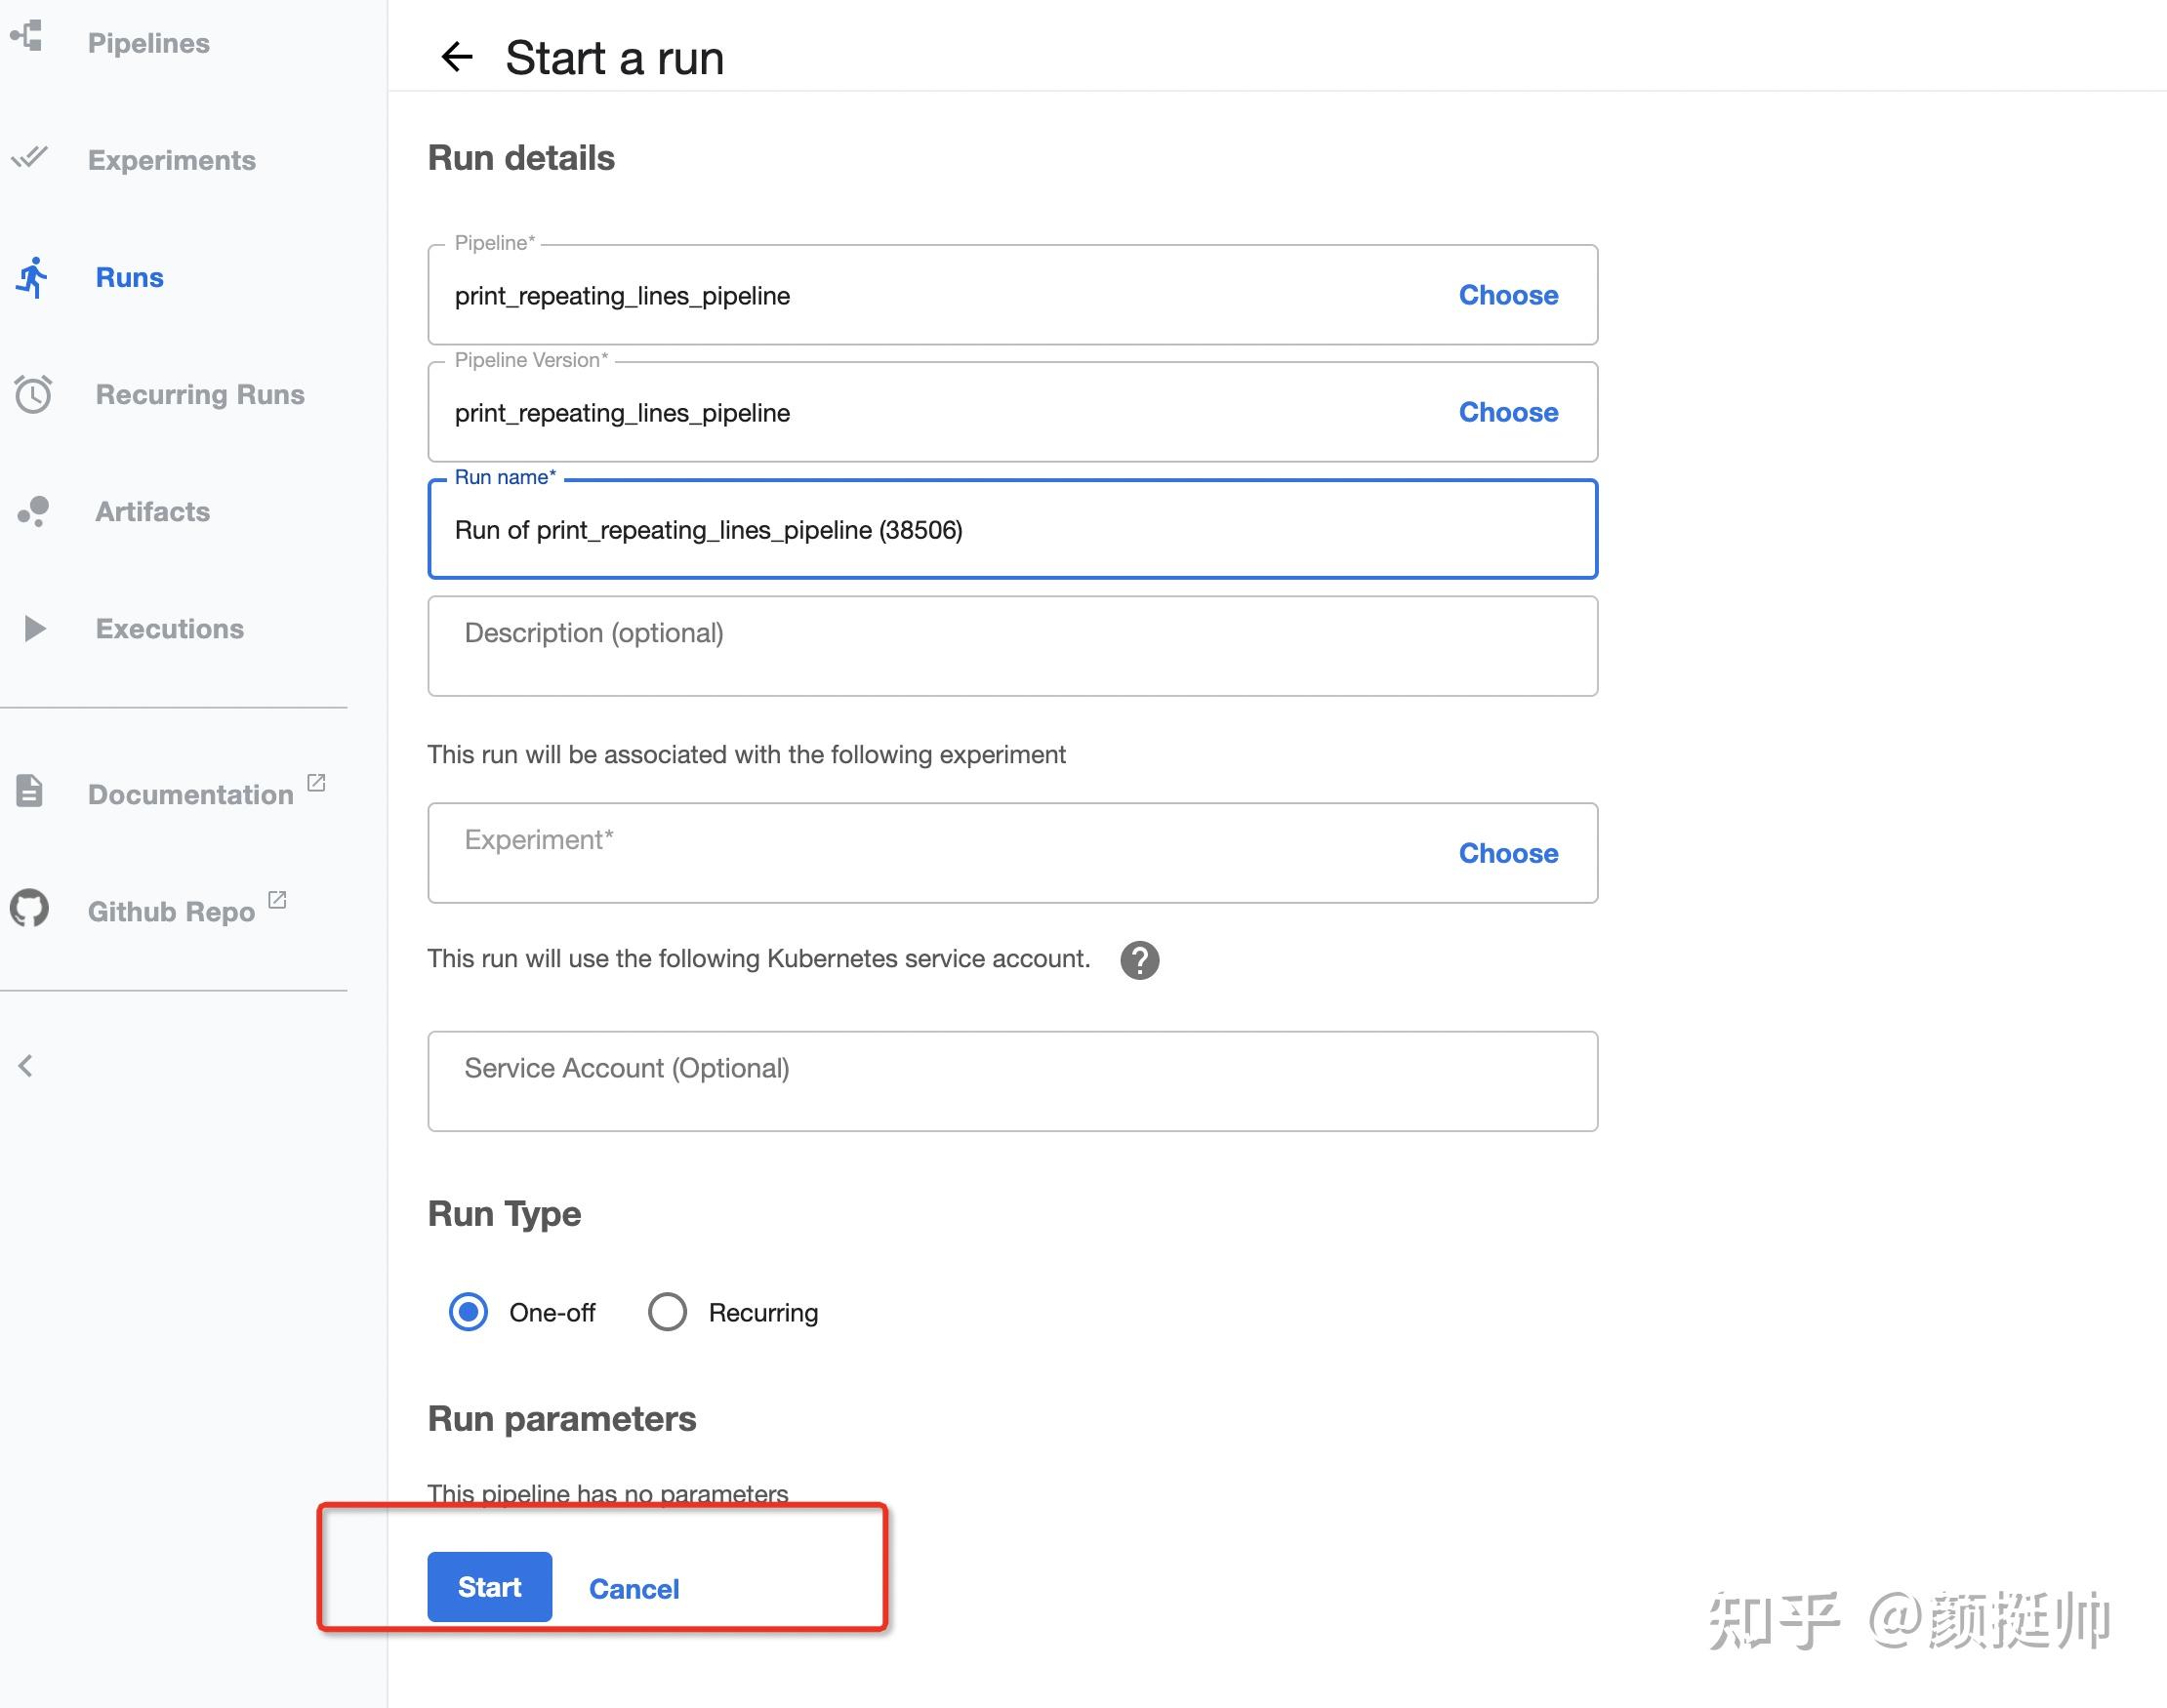
Task: Choose a different Pipeline
Action: point(1507,295)
